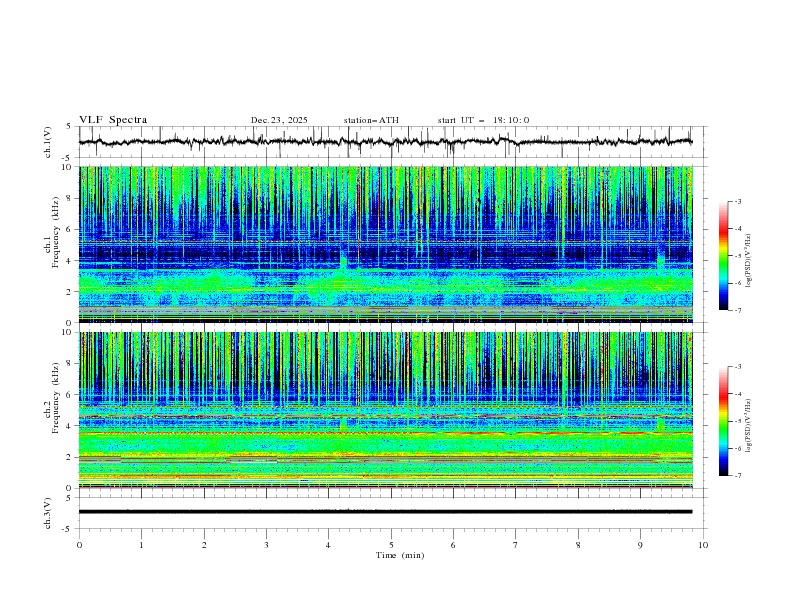This screenshot has width=792, height=612.
Task: Click the ch.1 "Frequency (kHz)" axis label
Action: tap(55, 230)
